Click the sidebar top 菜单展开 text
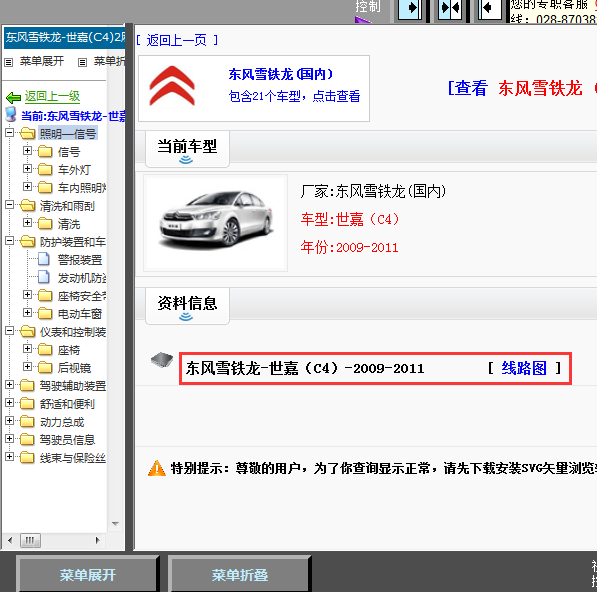The image size is (597, 592). [x=42, y=61]
